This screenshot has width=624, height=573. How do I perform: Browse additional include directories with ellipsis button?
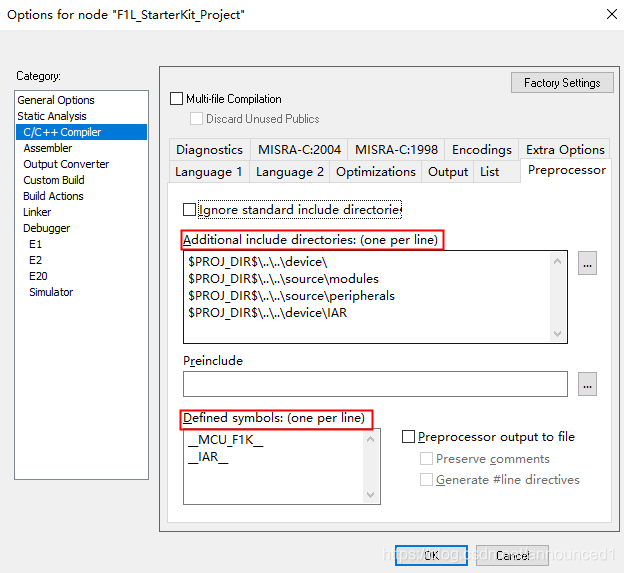pos(587,263)
